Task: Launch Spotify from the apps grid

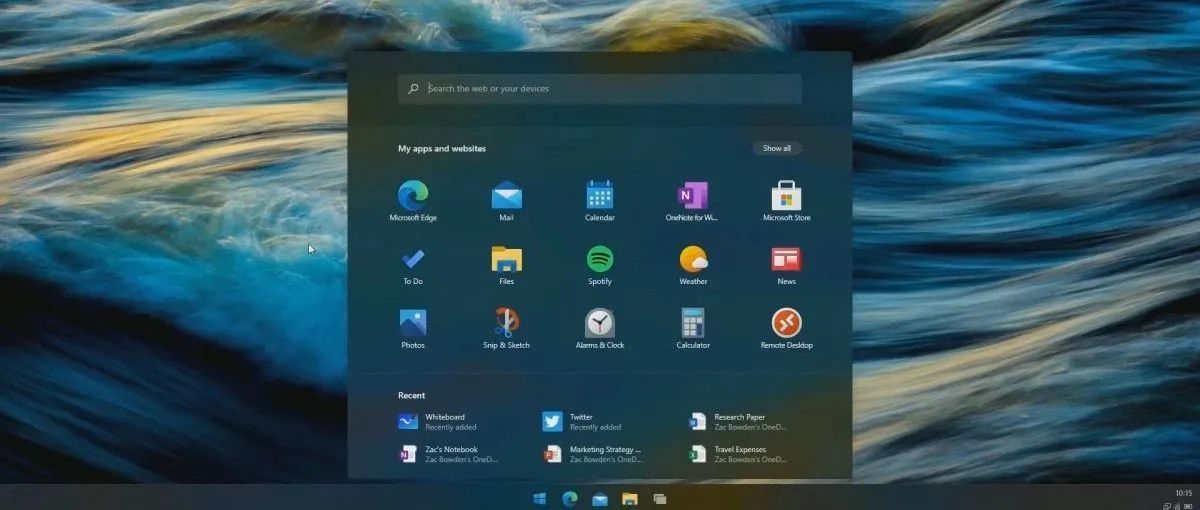Action: click(x=600, y=265)
